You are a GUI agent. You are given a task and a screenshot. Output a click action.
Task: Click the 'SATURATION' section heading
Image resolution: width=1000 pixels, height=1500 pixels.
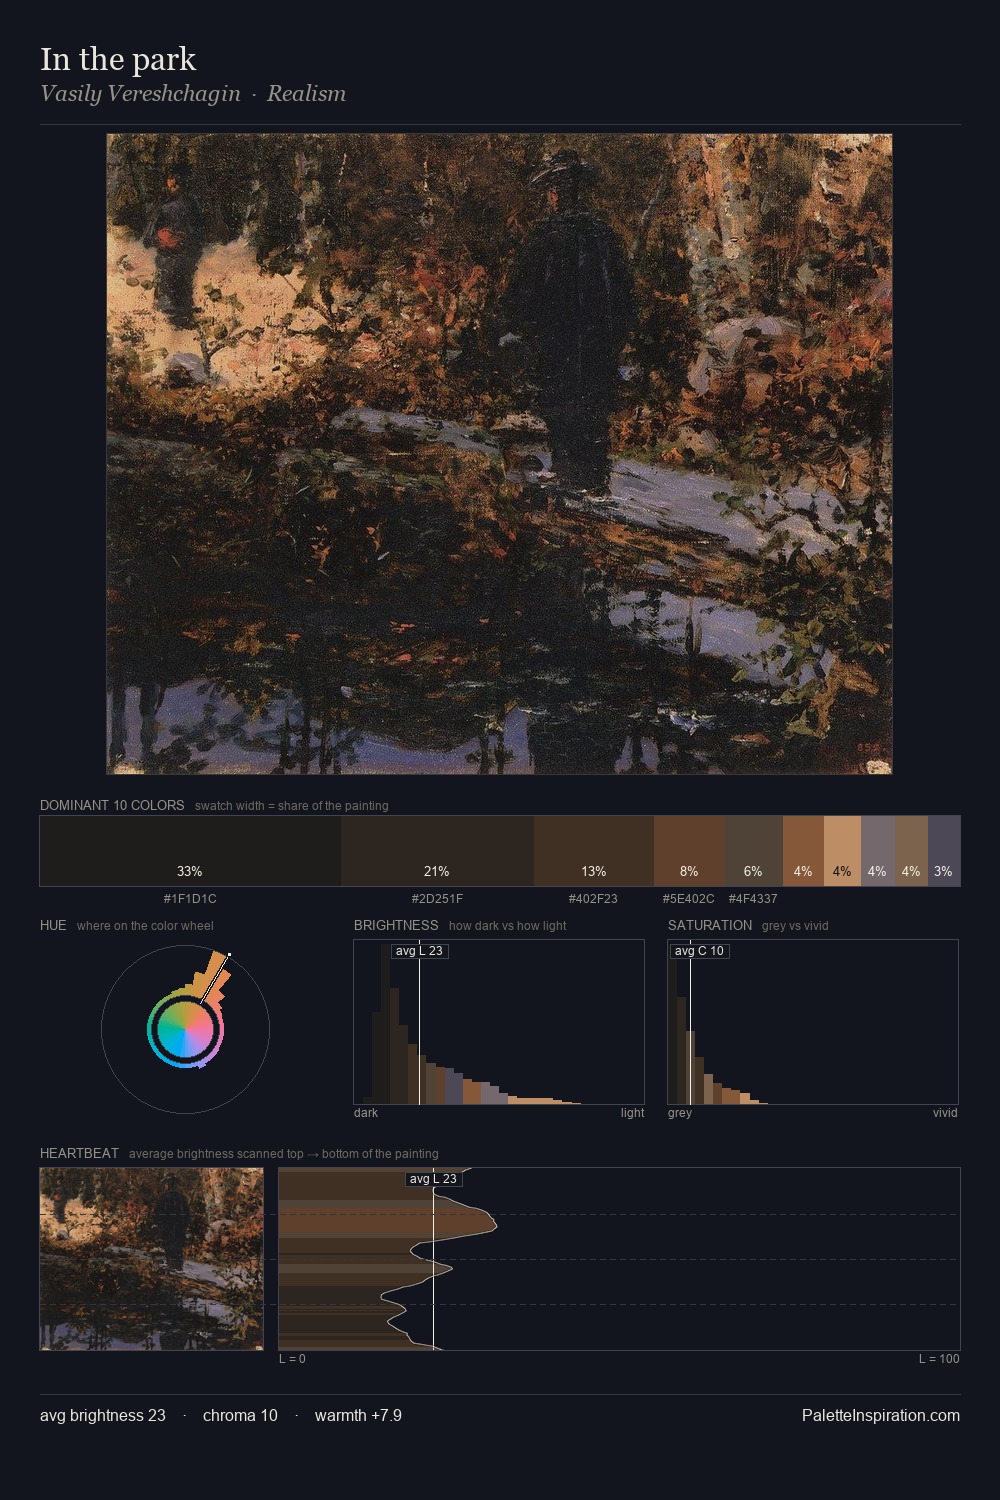pos(710,925)
